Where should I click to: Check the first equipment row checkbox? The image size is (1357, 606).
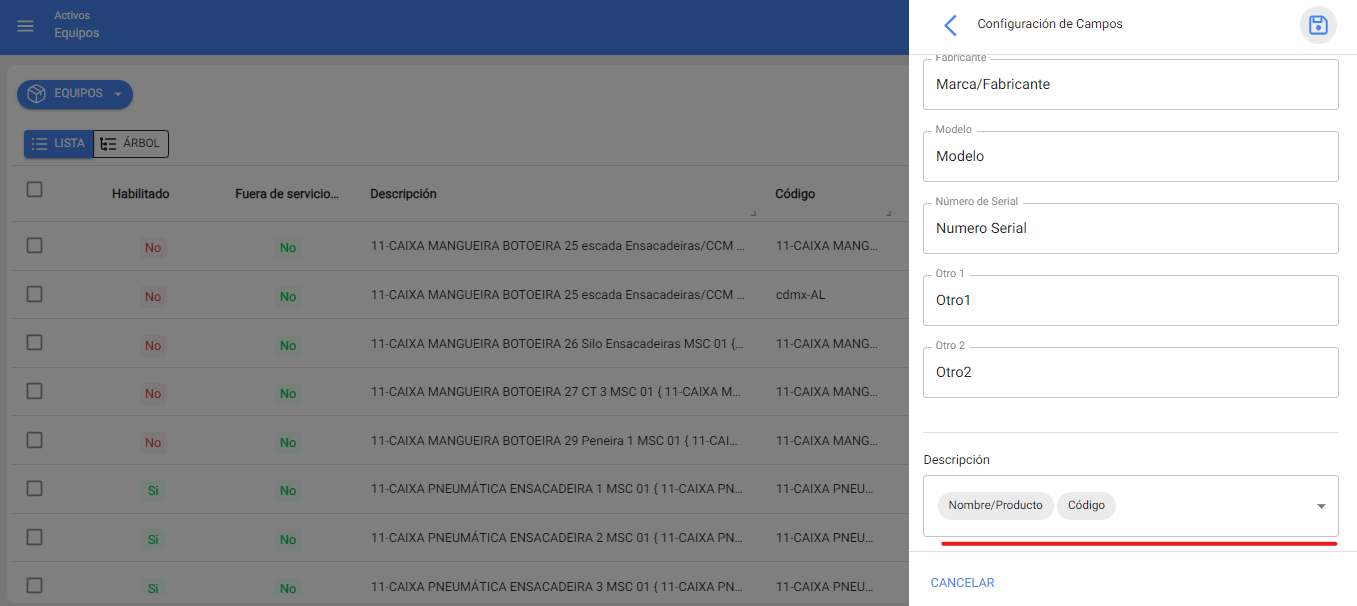click(x=34, y=245)
